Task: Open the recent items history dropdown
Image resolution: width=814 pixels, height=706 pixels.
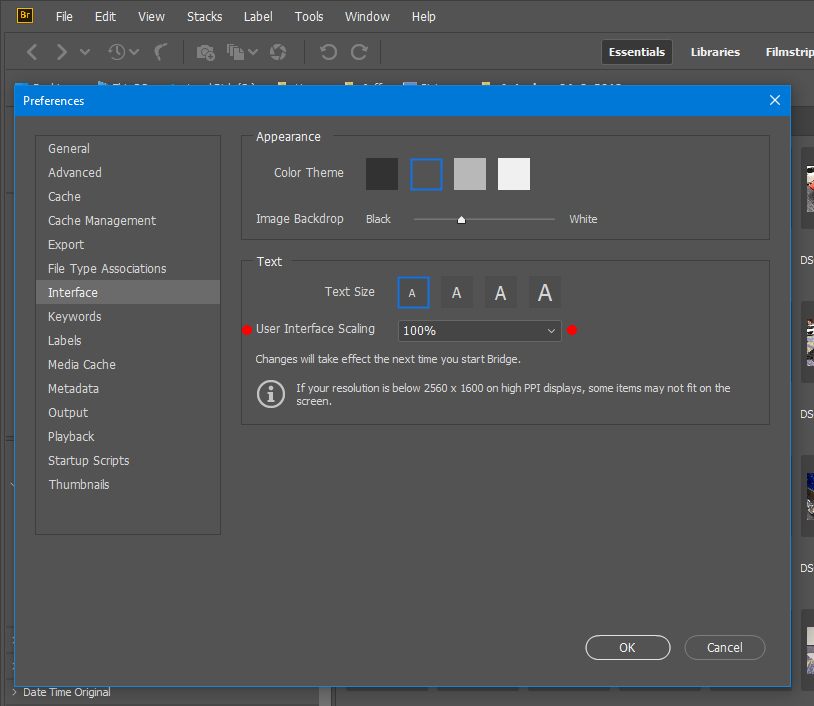Action: click(120, 51)
